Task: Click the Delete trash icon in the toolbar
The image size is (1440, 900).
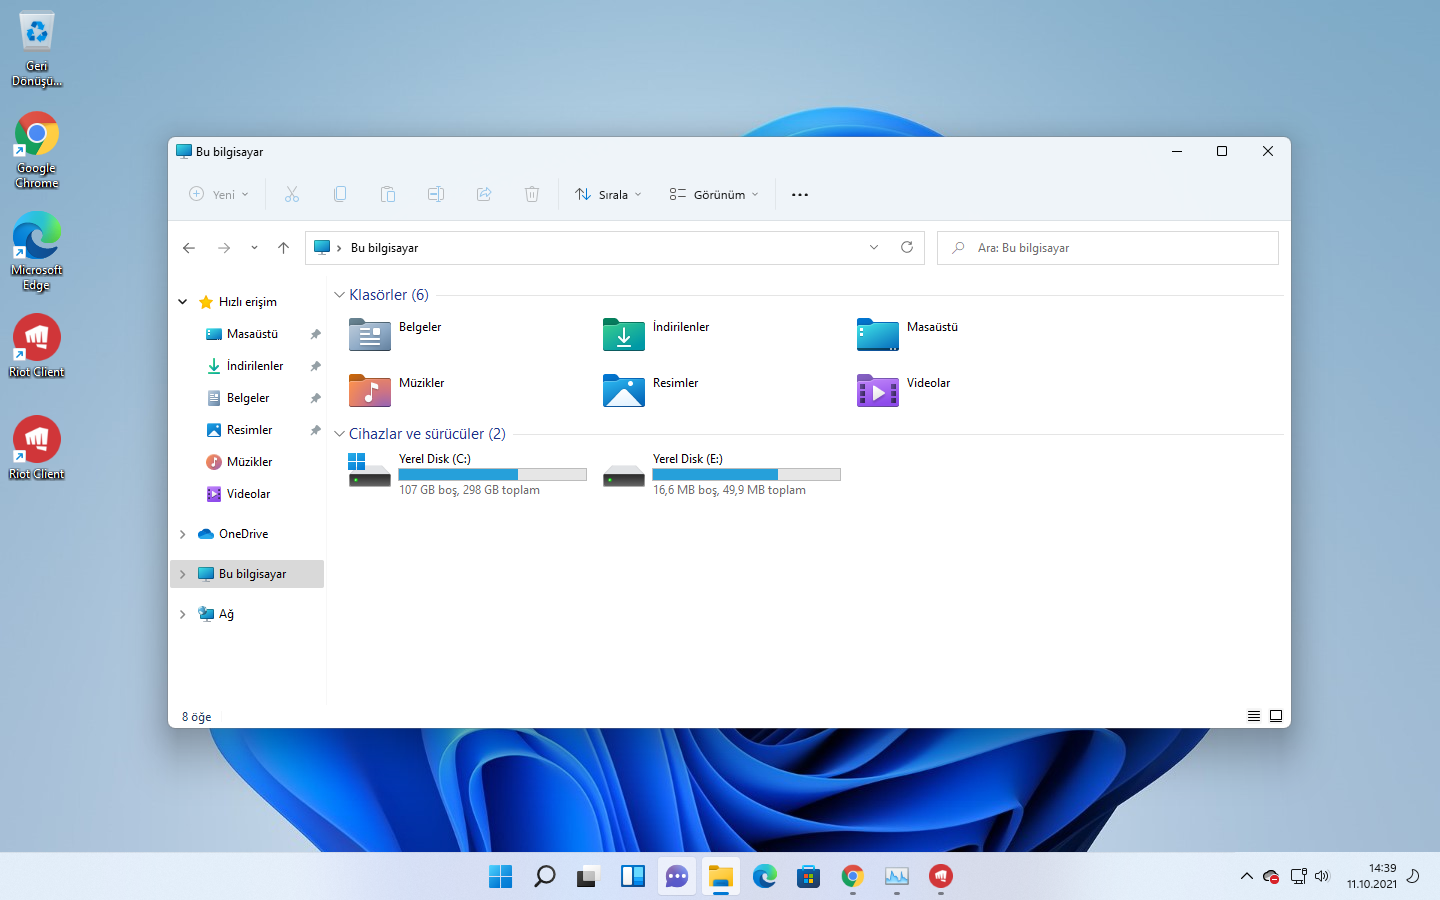Action: [x=532, y=194]
